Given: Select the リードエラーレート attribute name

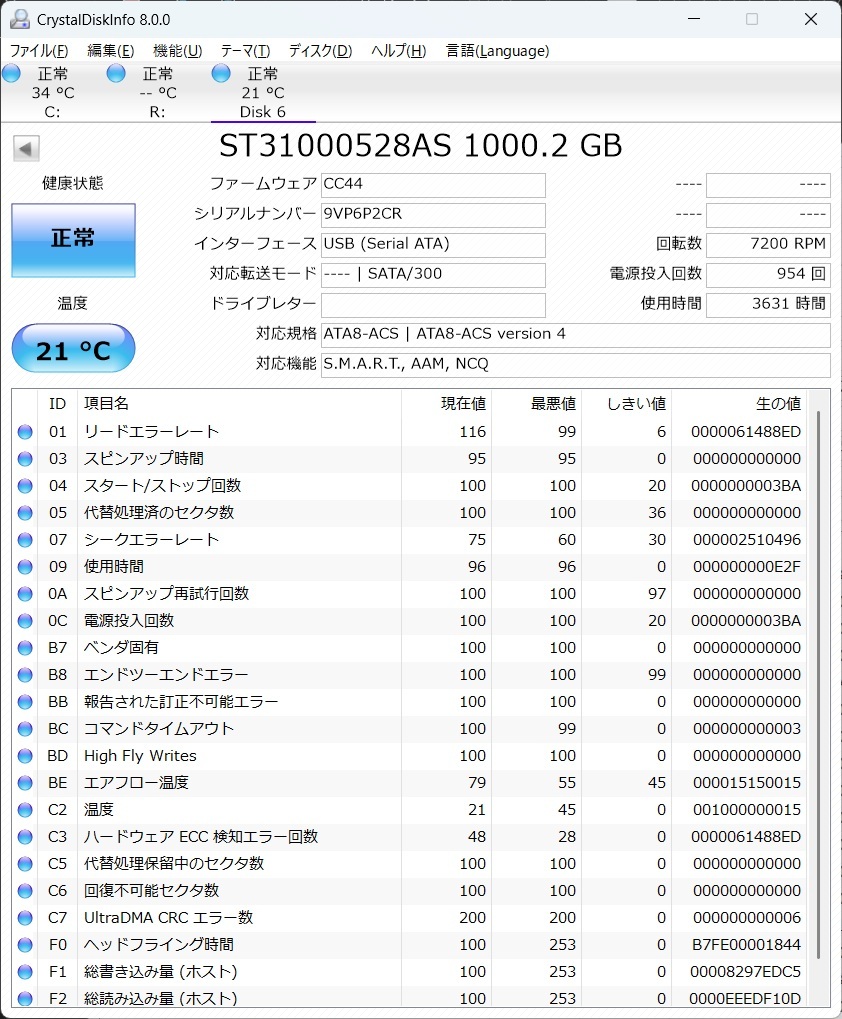Looking at the screenshot, I should 151,432.
